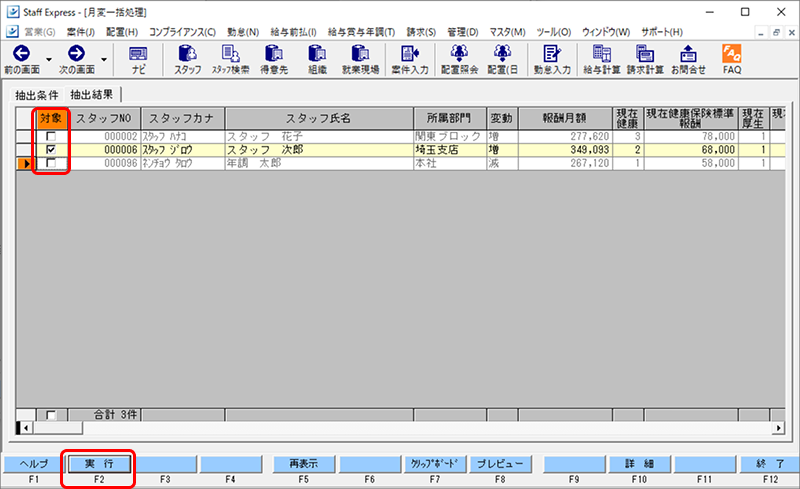Select the 報酬月額 value 267,120
This screenshot has width=800, height=489.
click(x=565, y=163)
